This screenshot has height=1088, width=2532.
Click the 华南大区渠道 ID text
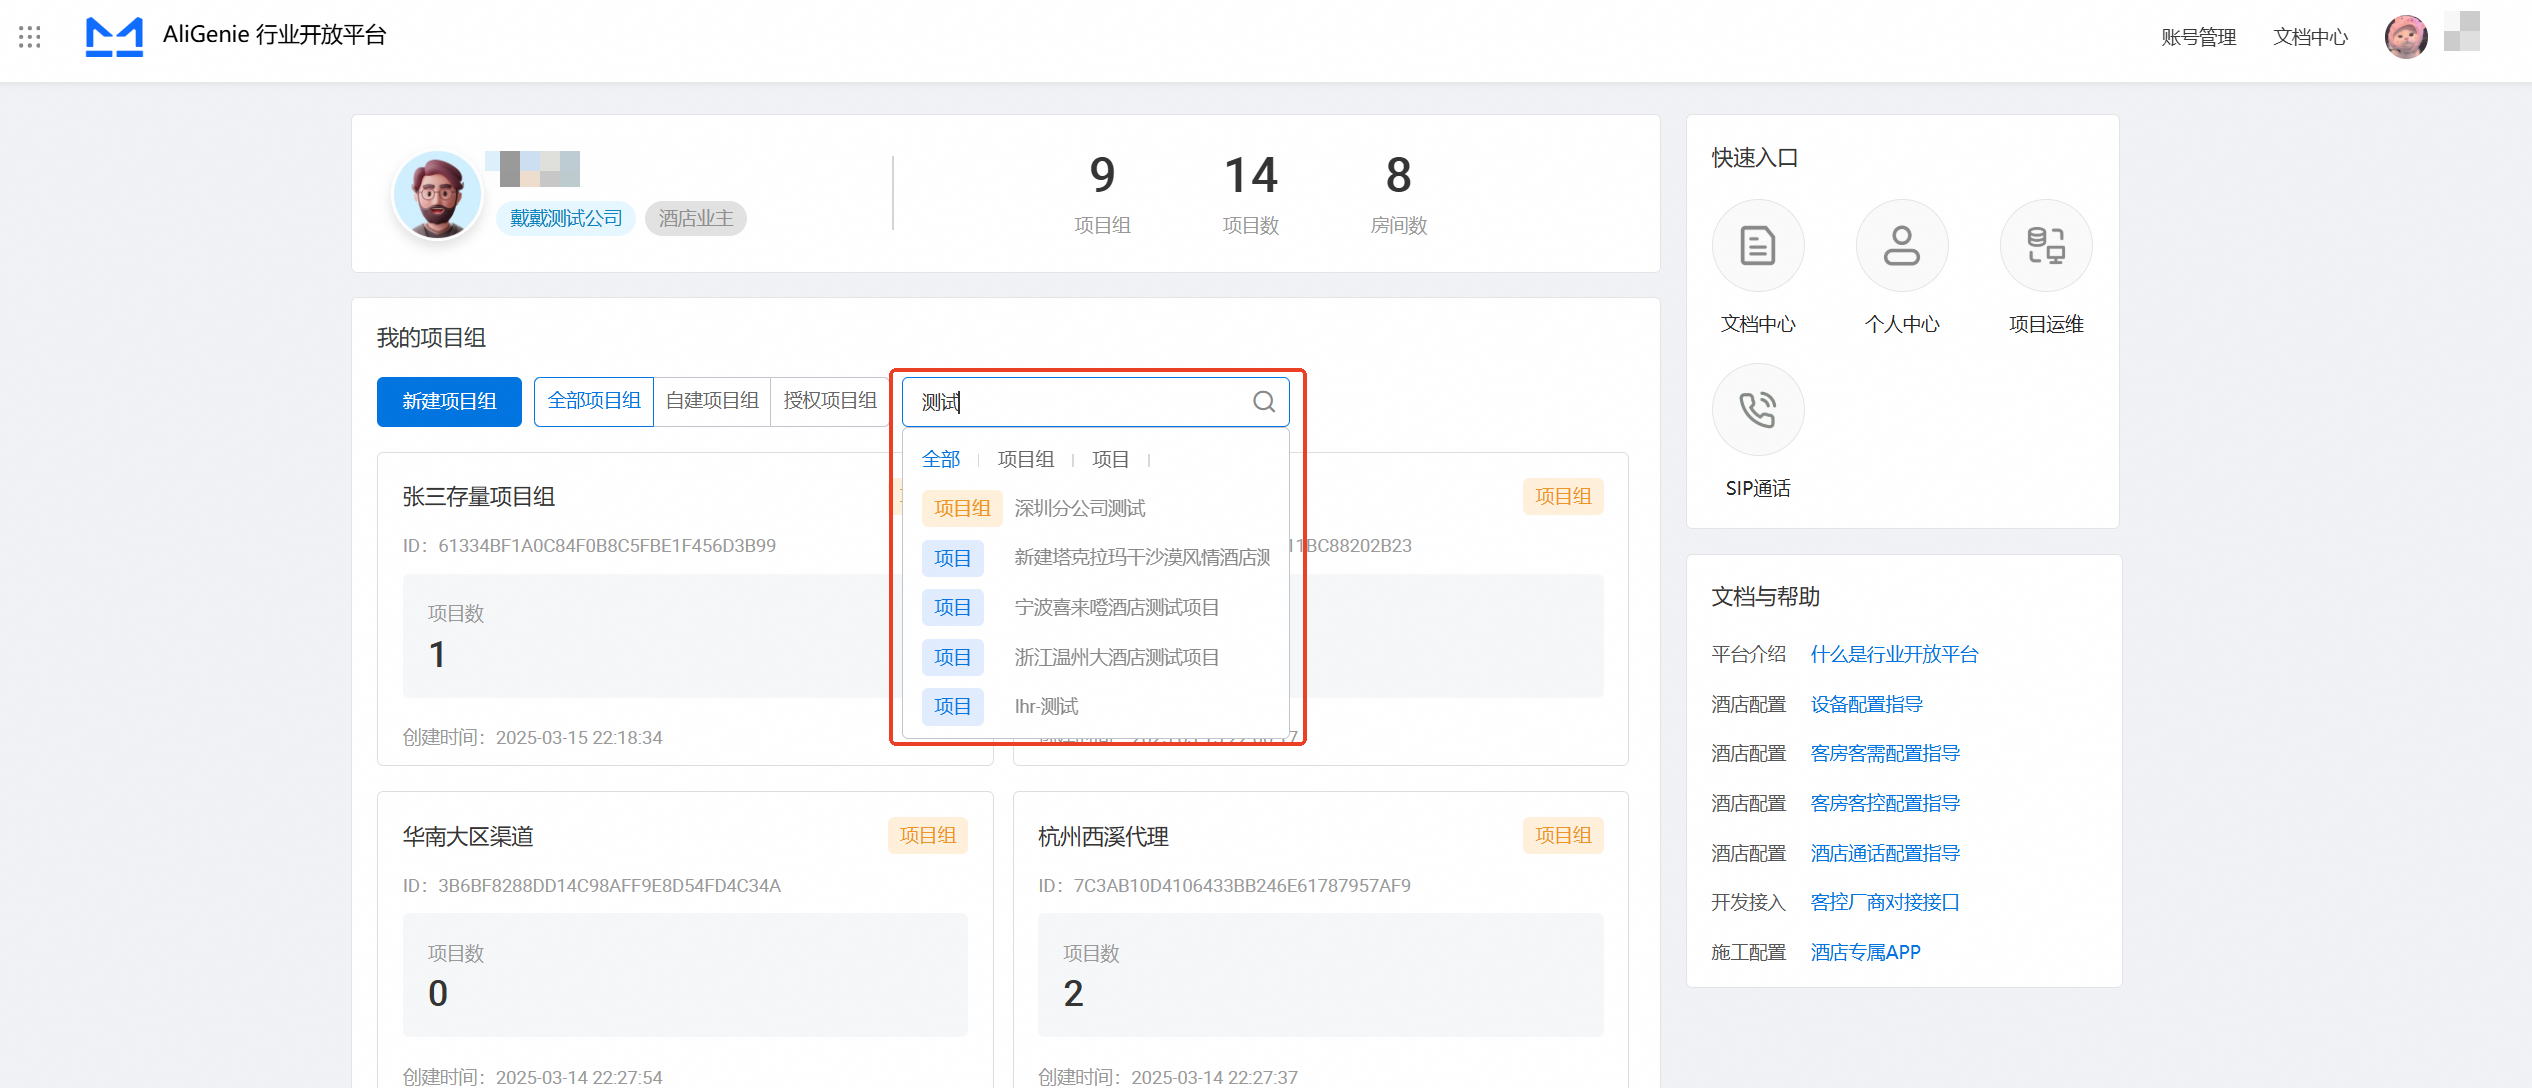click(591, 886)
